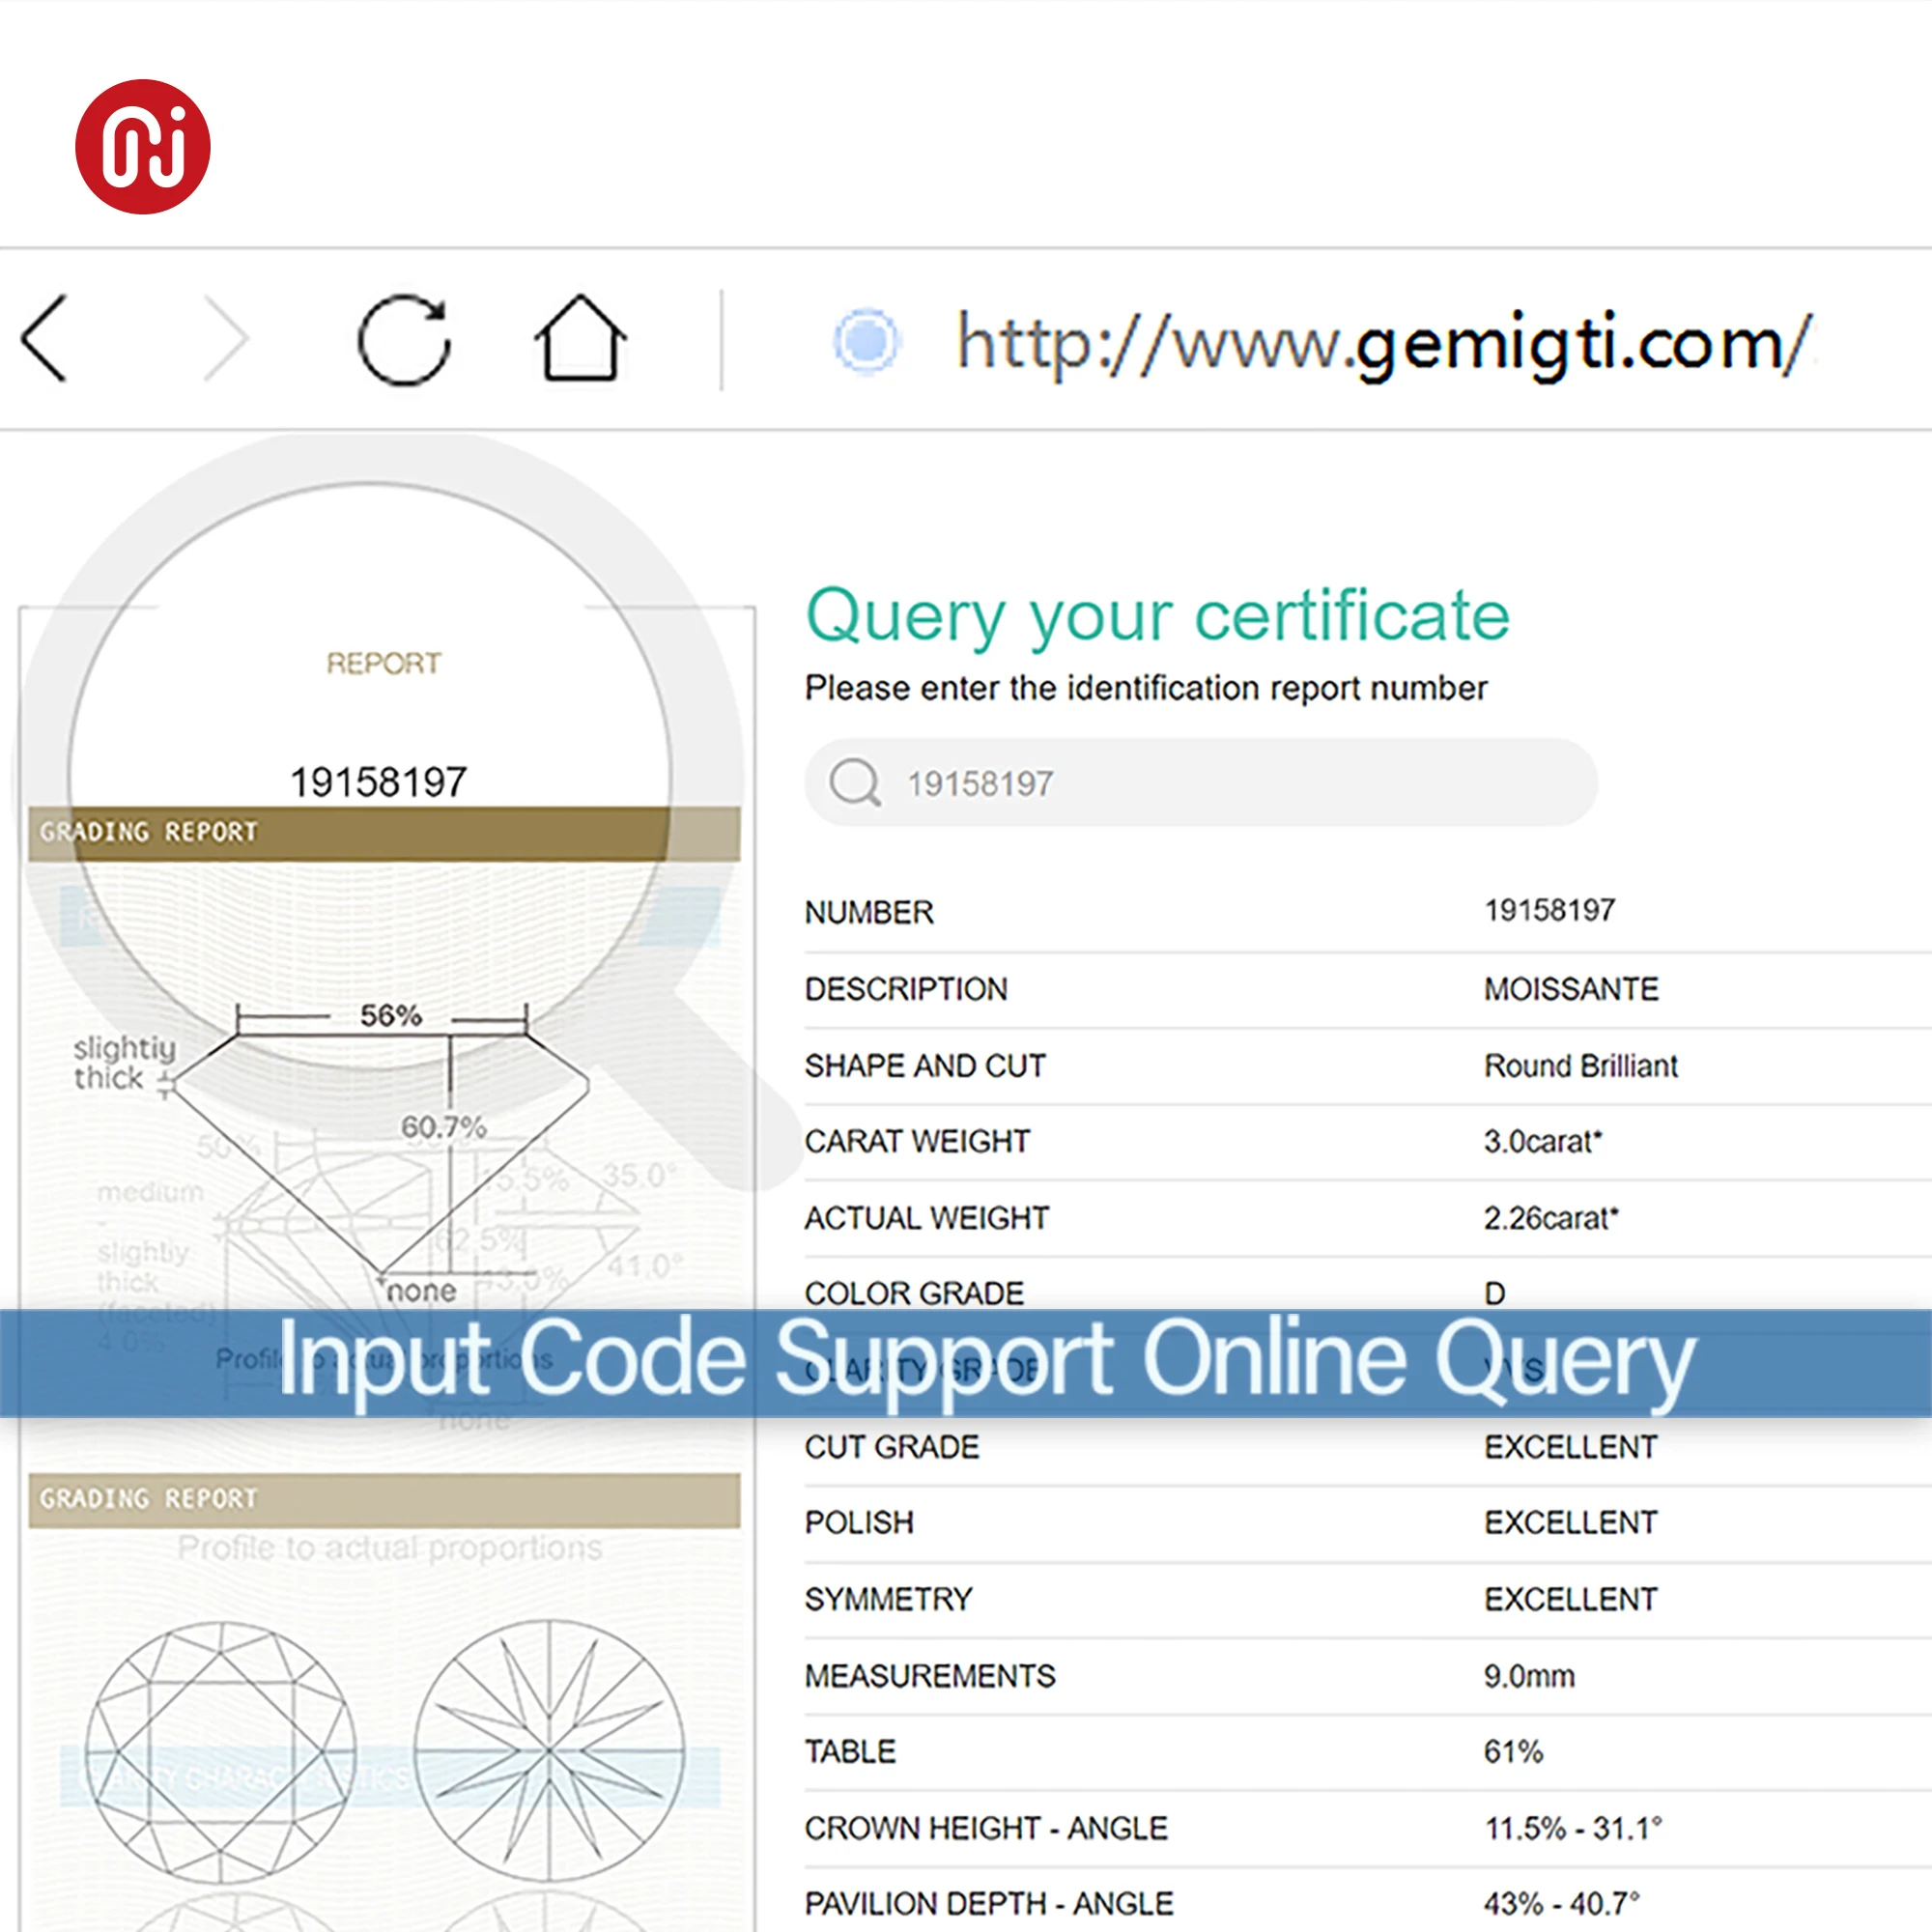Click the PAVILION DEPTH - ANGLE label
This screenshot has width=1932, height=1932.
coord(989,1903)
